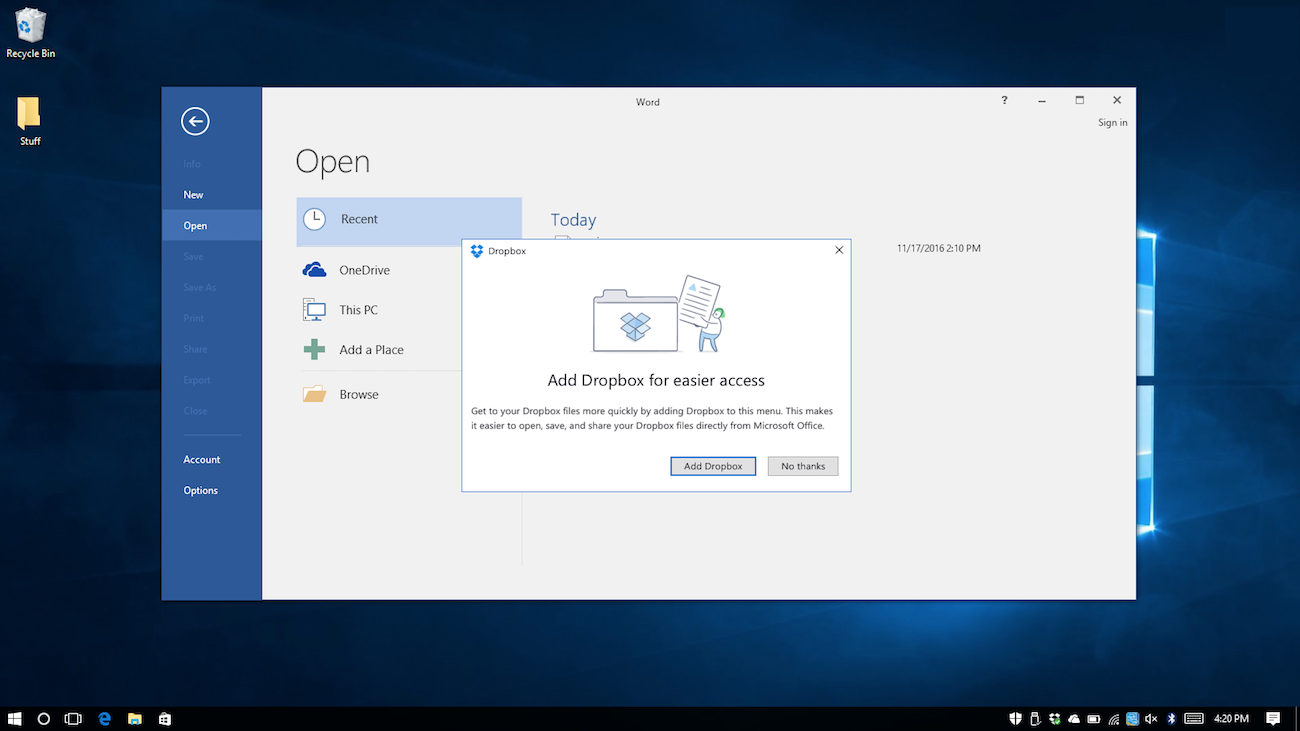Open the Browse folder option
1300x731 pixels.
click(358, 394)
